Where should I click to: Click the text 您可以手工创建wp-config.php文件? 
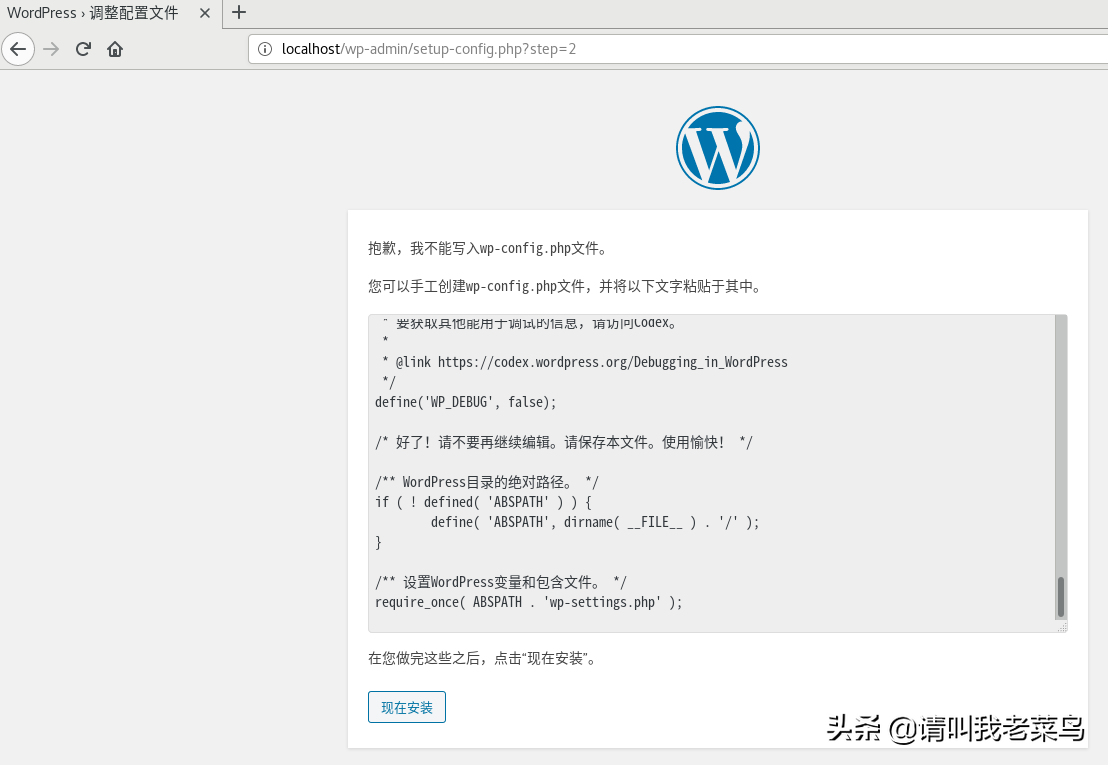[x=476, y=286]
